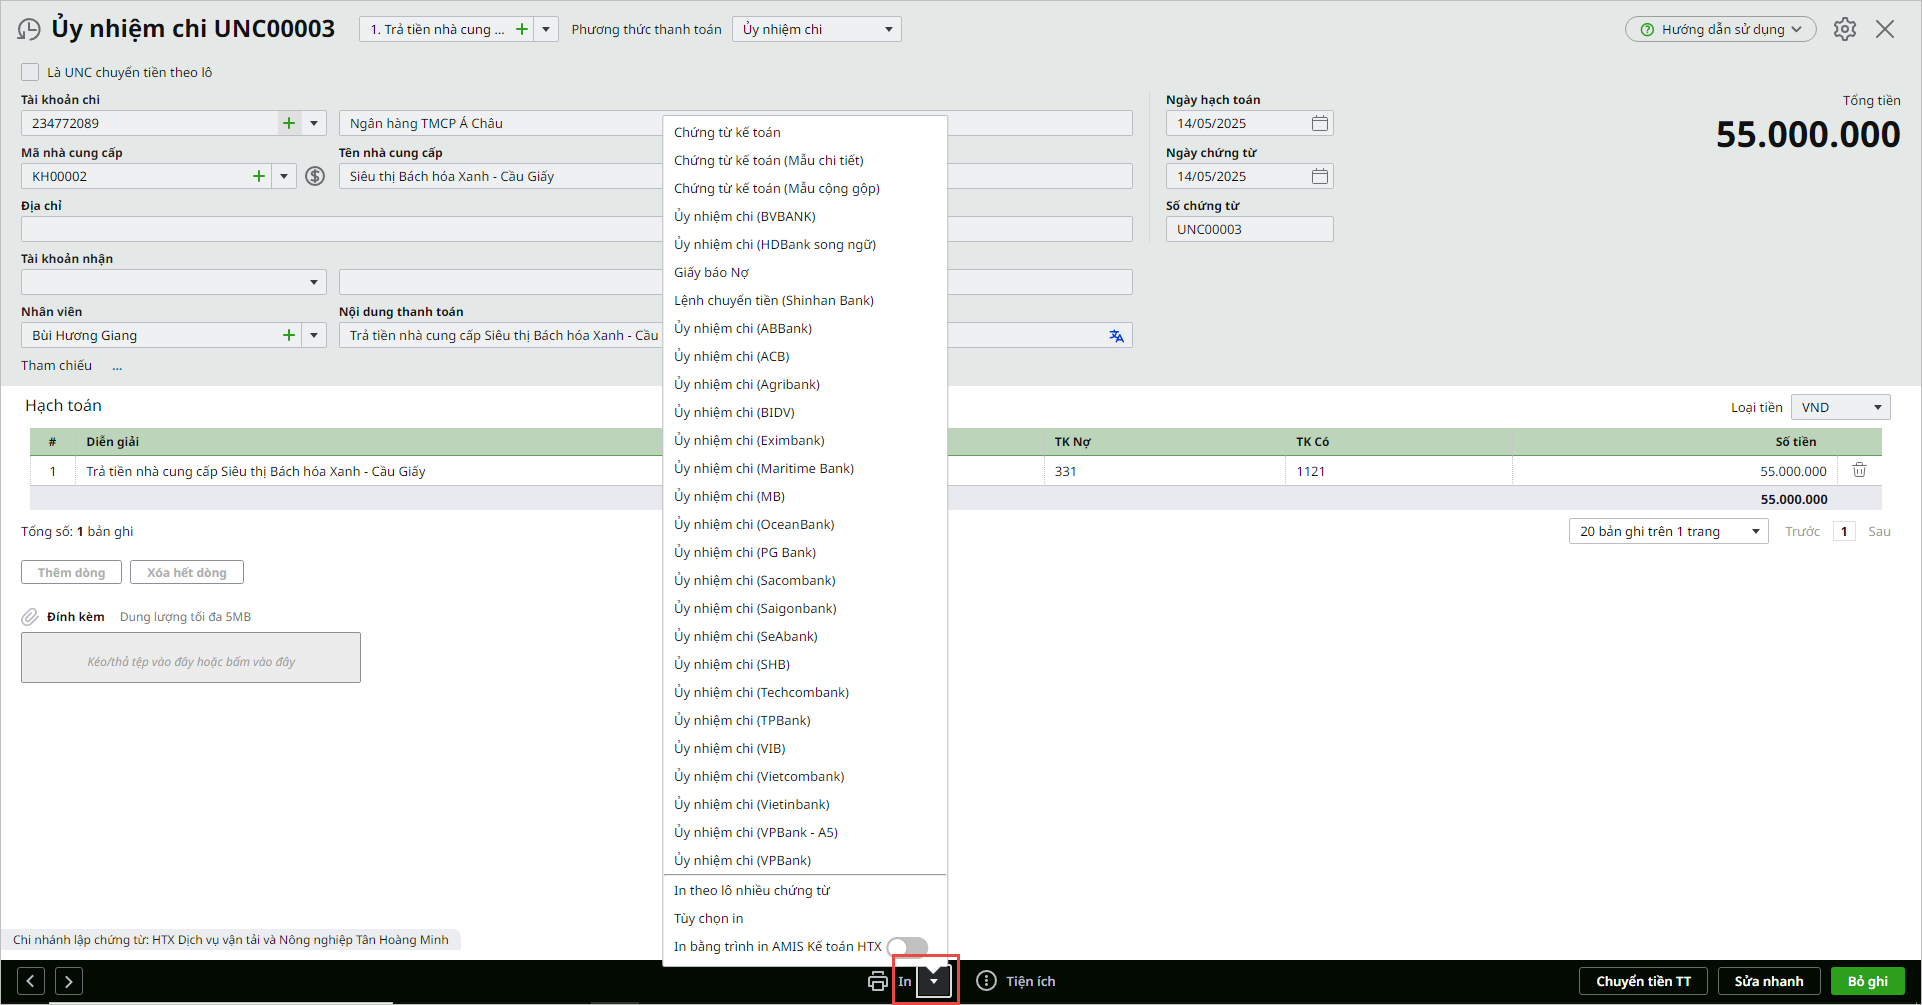Open Tài khoản nhận dropdown
The image size is (1922, 1005).
click(x=174, y=282)
